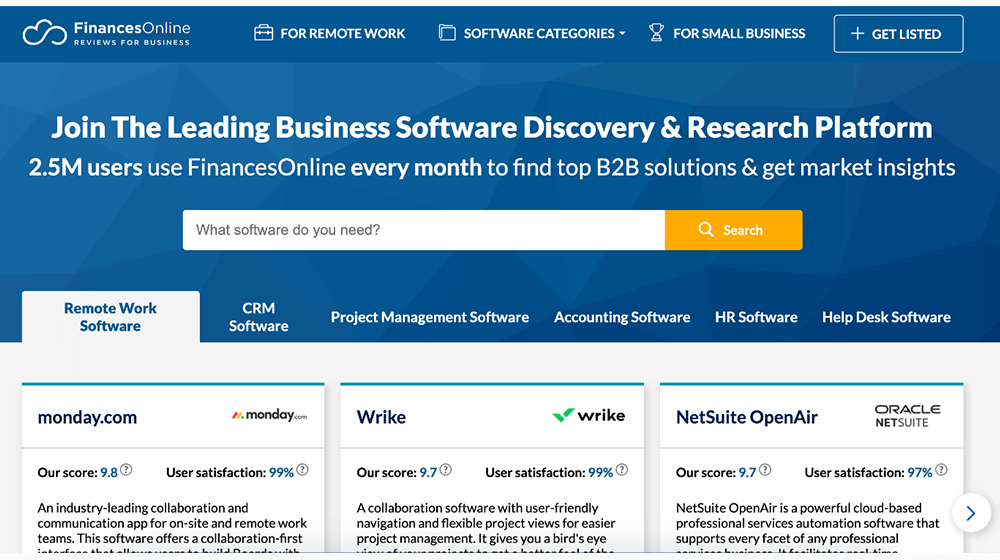The height and width of the screenshot is (560, 1000).
Task: Click the NetSuite OpenAir 97% satisfaction value
Action: point(920,473)
